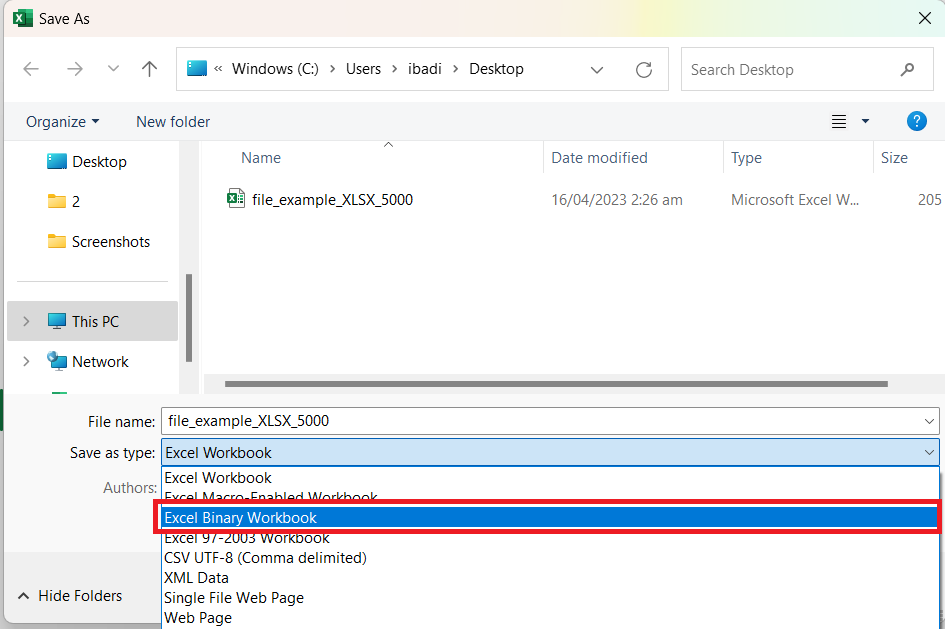Sort by Type column header

[x=746, y=158]
